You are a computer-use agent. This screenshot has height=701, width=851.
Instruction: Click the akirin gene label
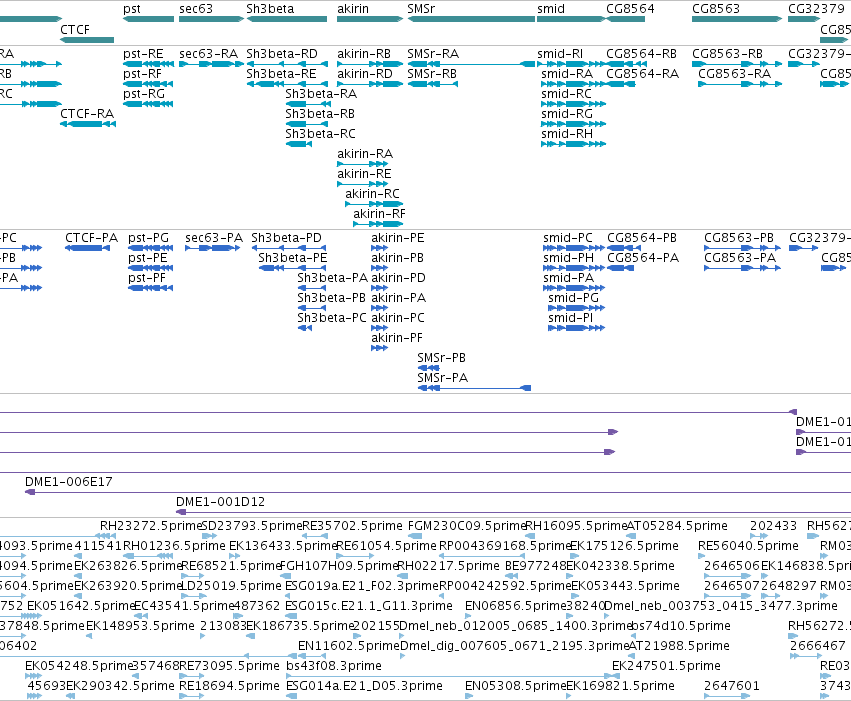click(353, 9)
